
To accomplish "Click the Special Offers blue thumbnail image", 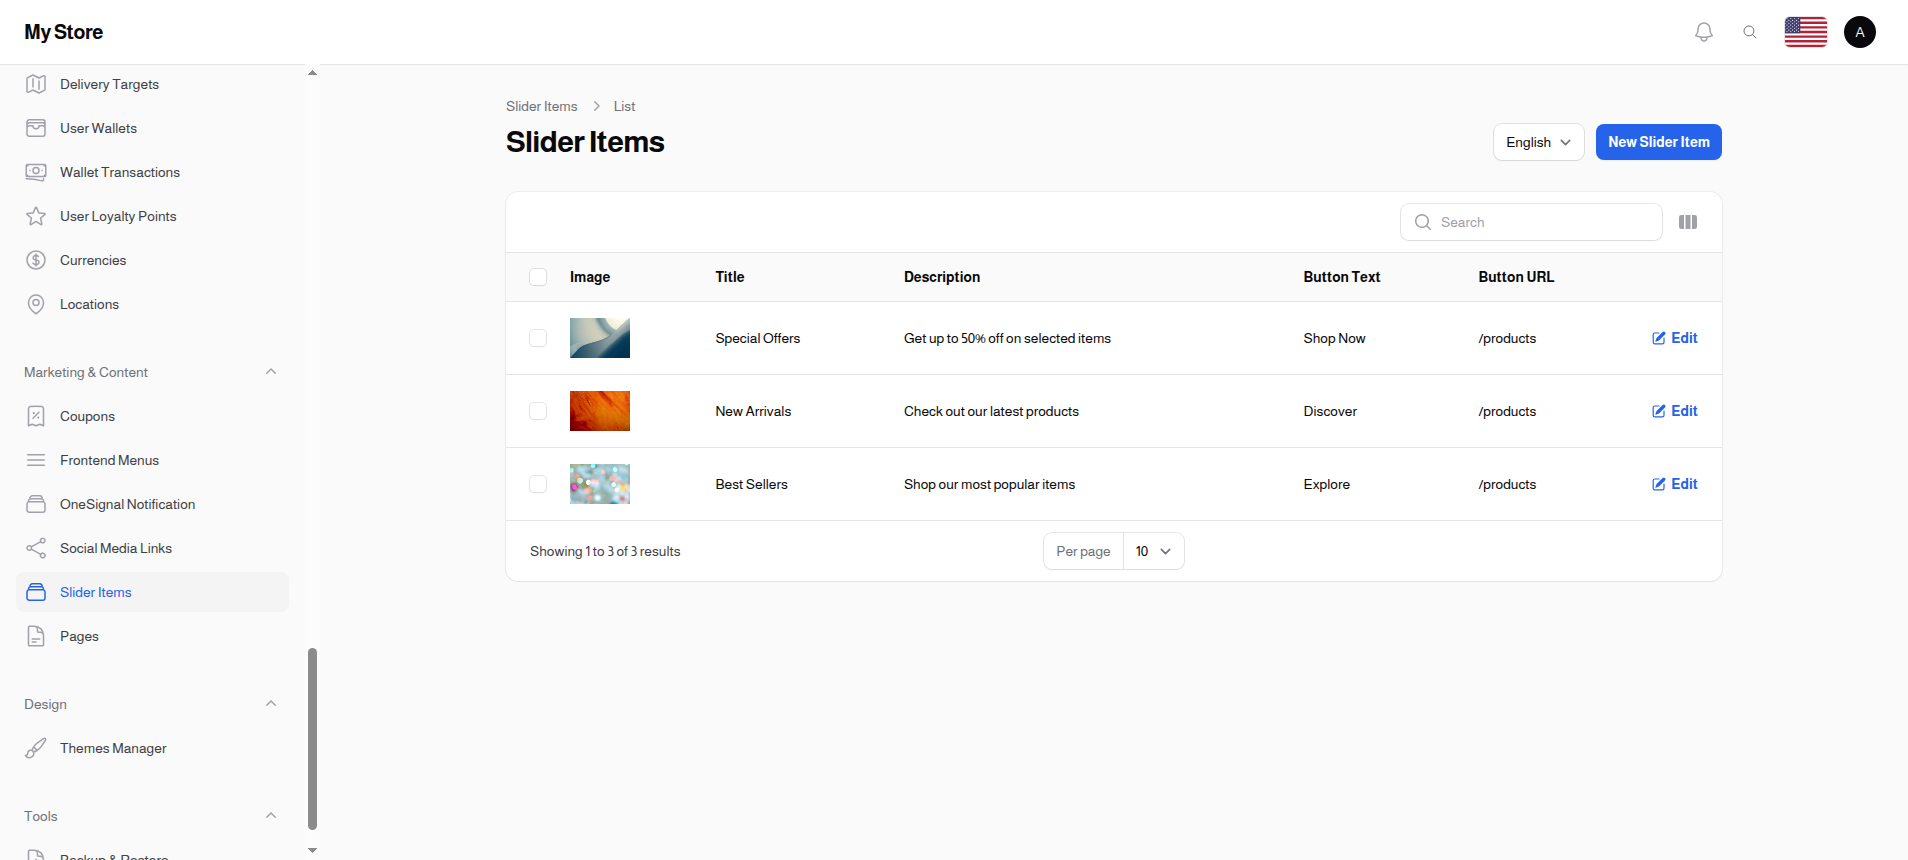I will (x=600, y=338).
